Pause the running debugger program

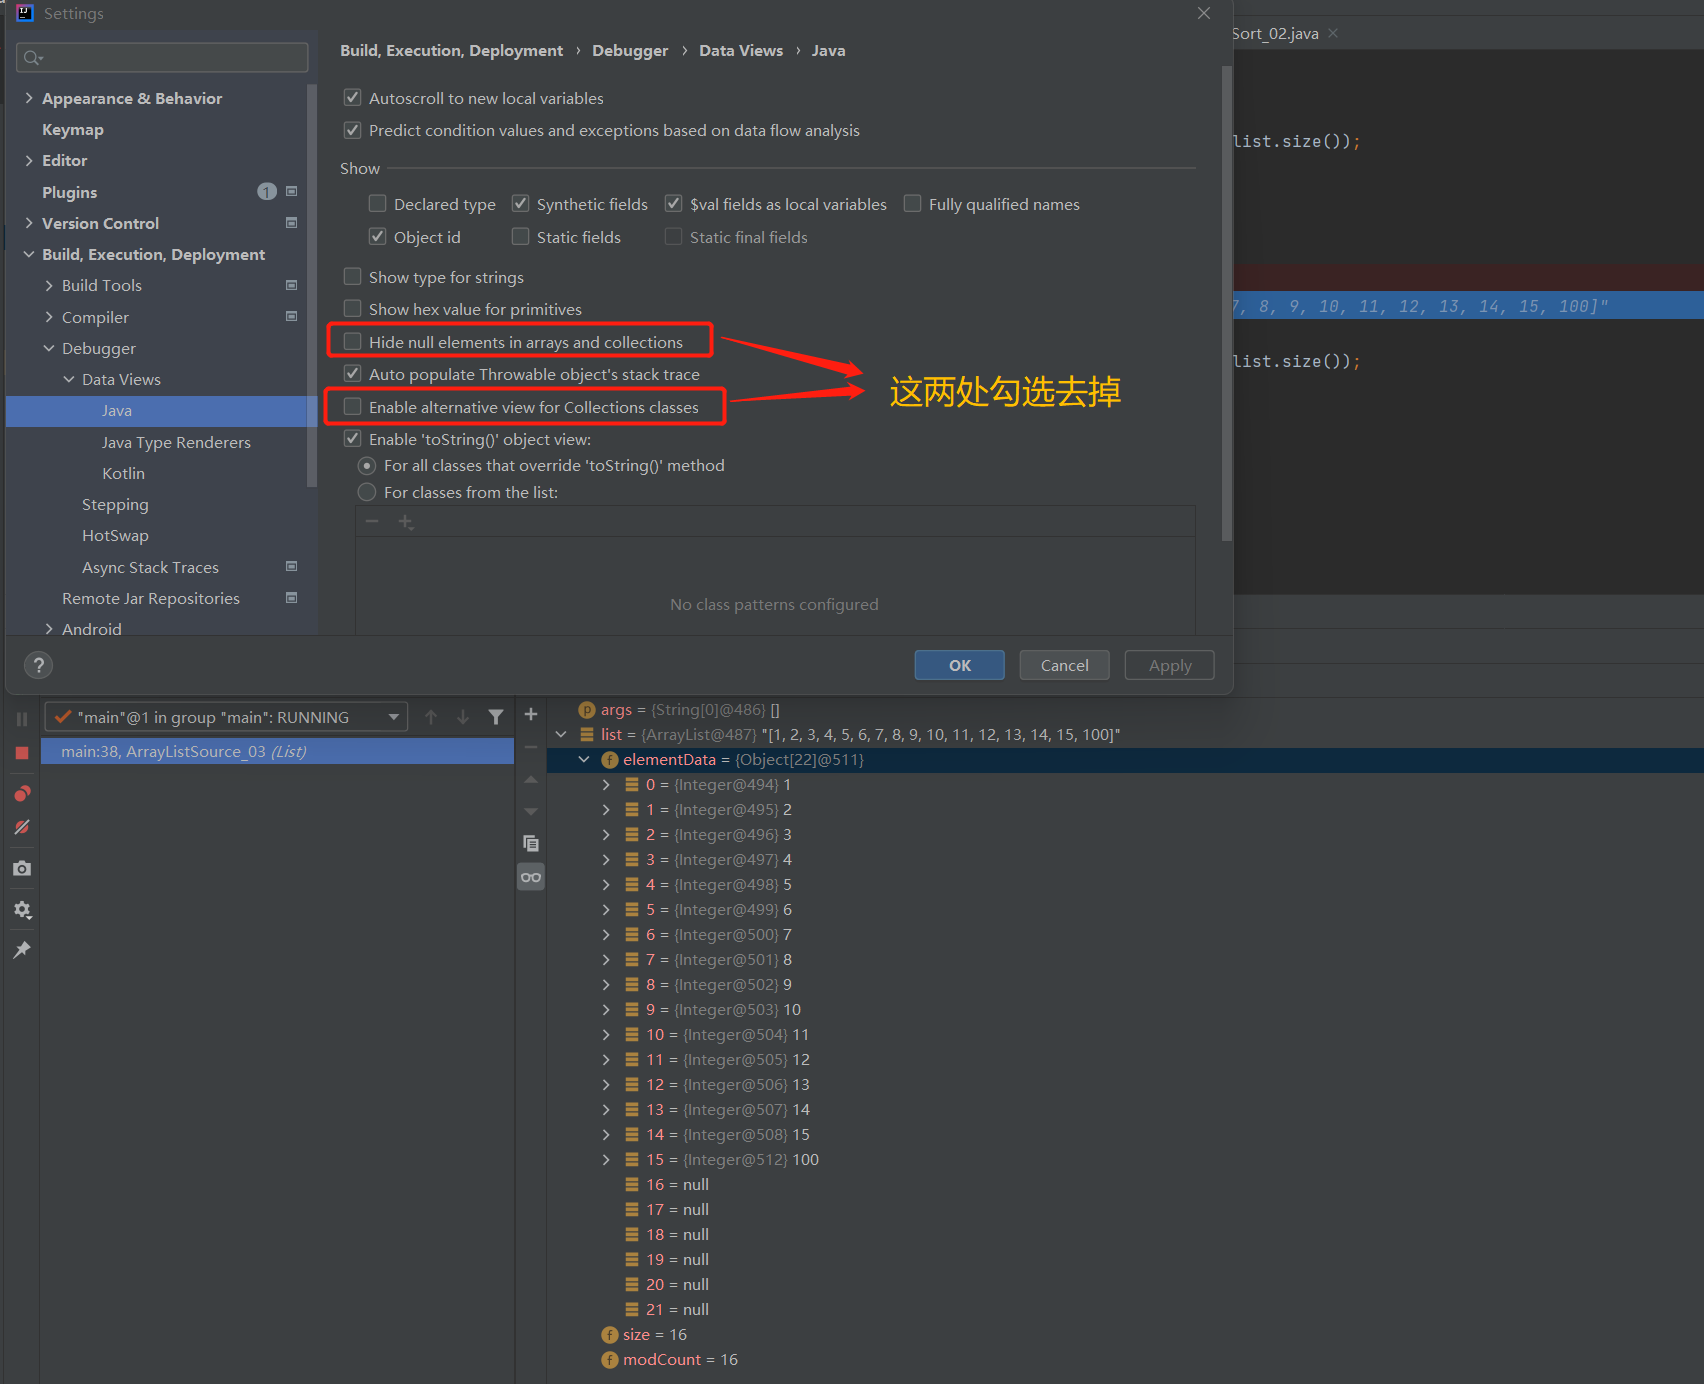(21, 717)
